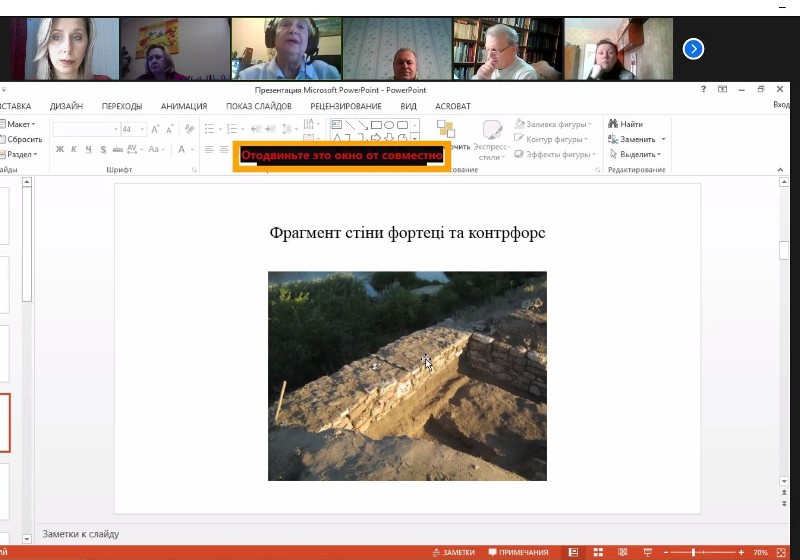This screenshot has height=560, width=800.
Task: Click the fortress wall photo on slide
Action: pyautogui.click(x=407, y=376)
